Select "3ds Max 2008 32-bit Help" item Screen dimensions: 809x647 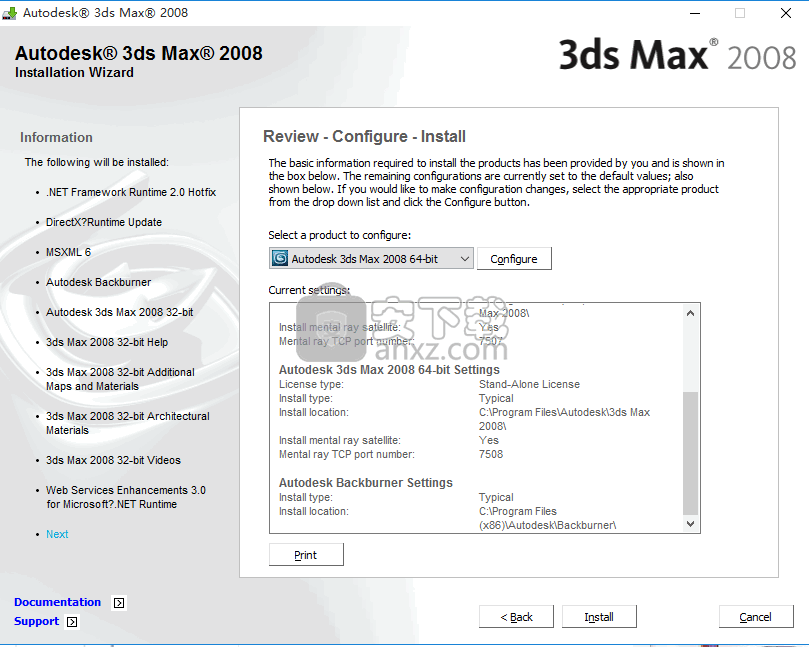pos(107,342)
